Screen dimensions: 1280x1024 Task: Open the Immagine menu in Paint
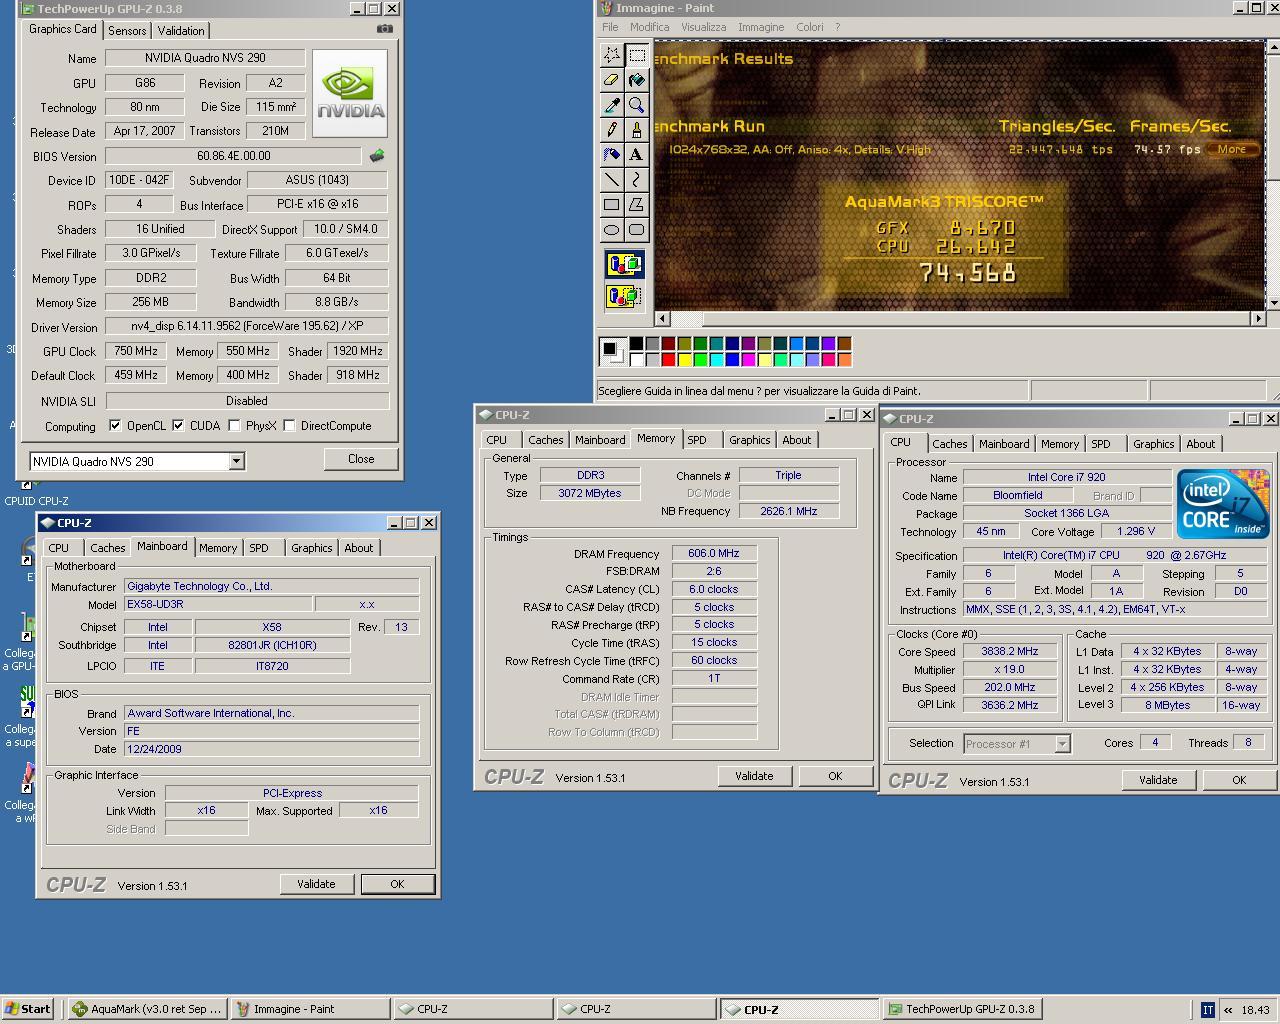pyautogui.click(x=761, y=27)
